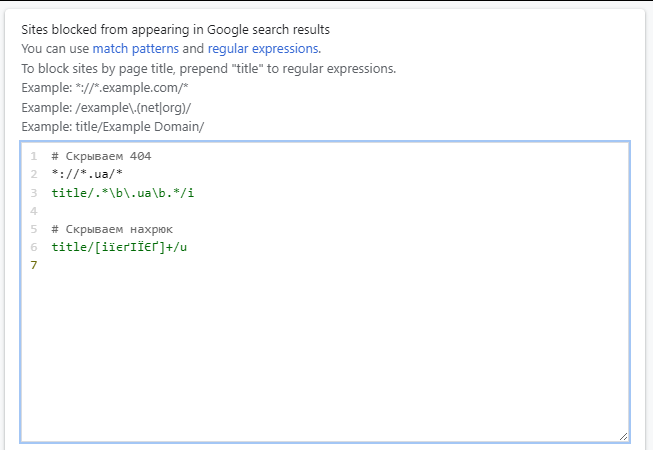653x450 pixels.
Task: Place cursor in the title/[…]+/u rule
Action: 119,247
